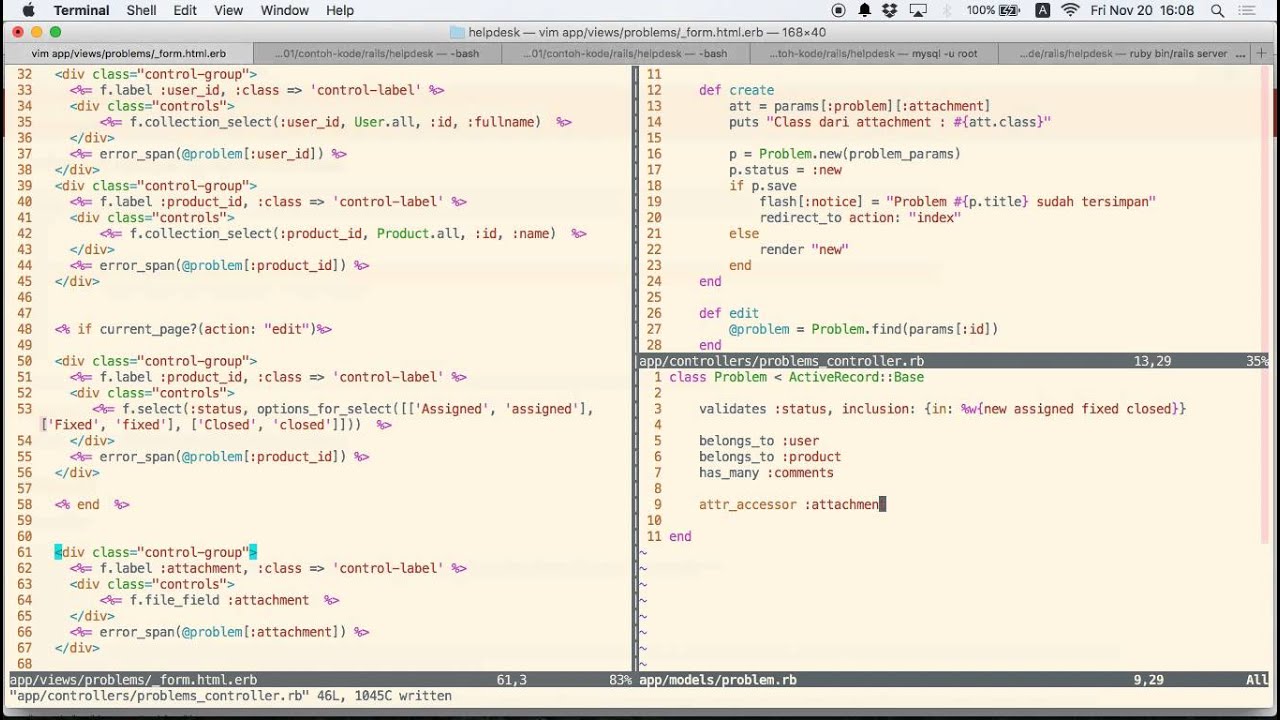The width and height of the screenshot is (1280, 720).
Task: Click the app/views/problems/_form.html.erb status line
Action: [320, 680]
